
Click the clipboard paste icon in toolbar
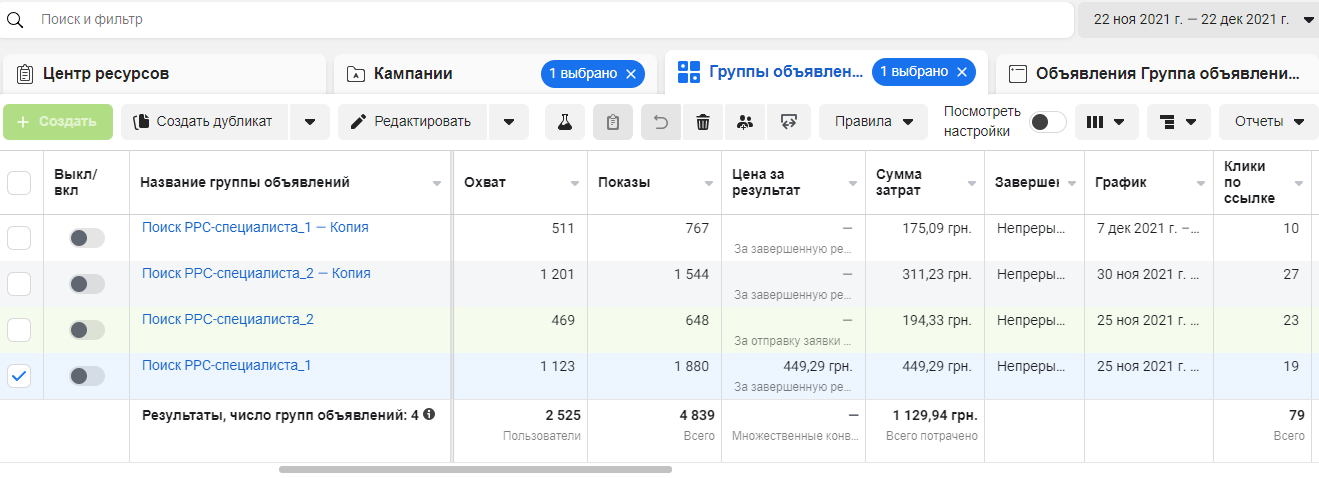coord(613,122)
